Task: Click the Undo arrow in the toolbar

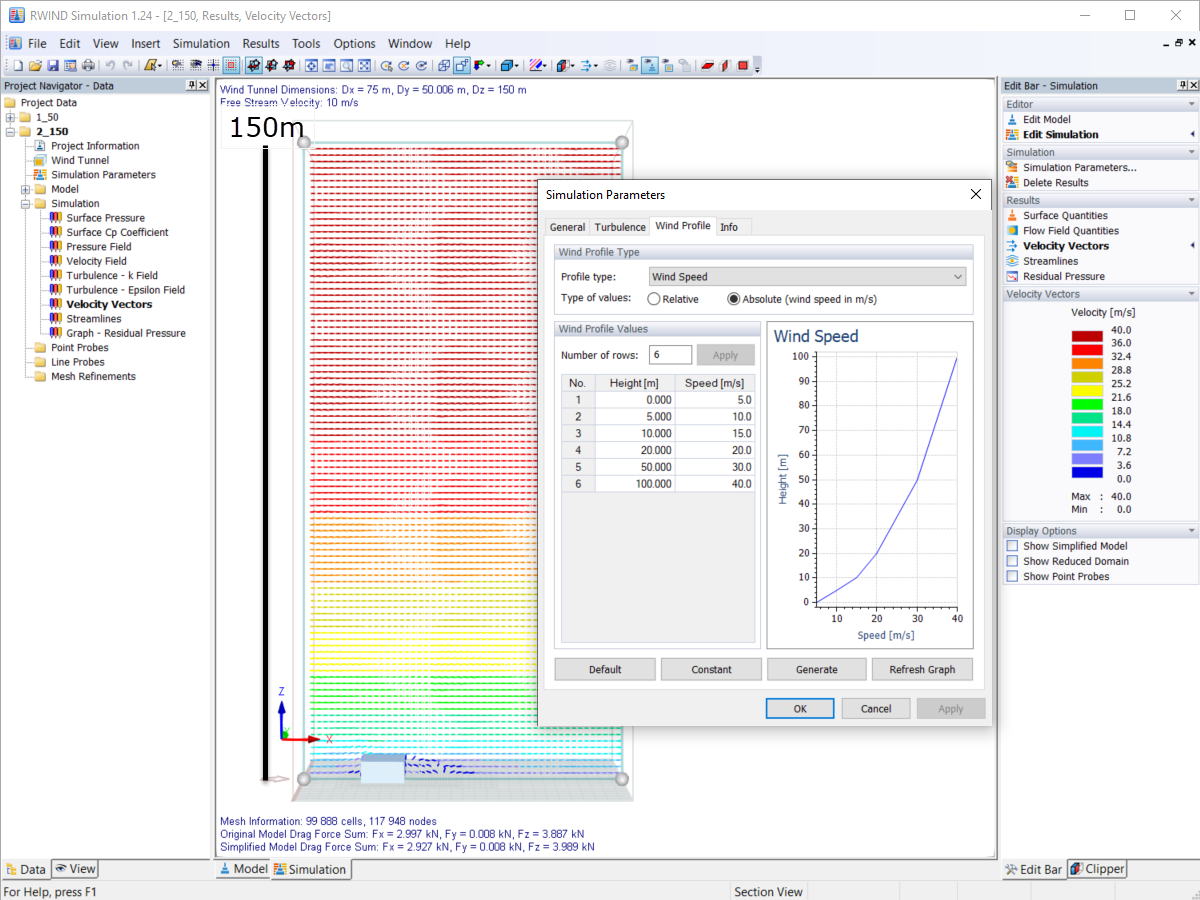Action: tap(110, 66)
